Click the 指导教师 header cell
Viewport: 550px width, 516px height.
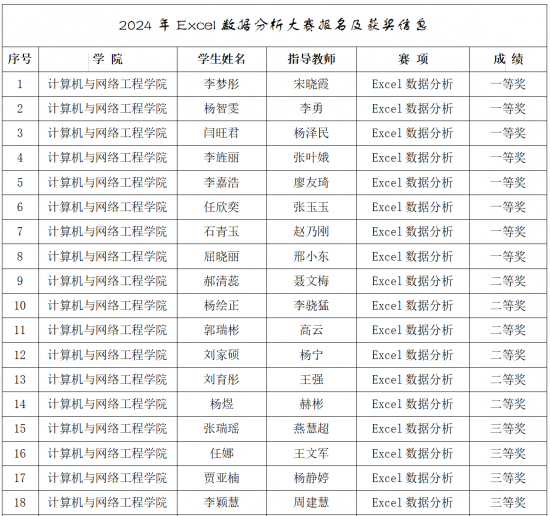[x=311, y=59]
